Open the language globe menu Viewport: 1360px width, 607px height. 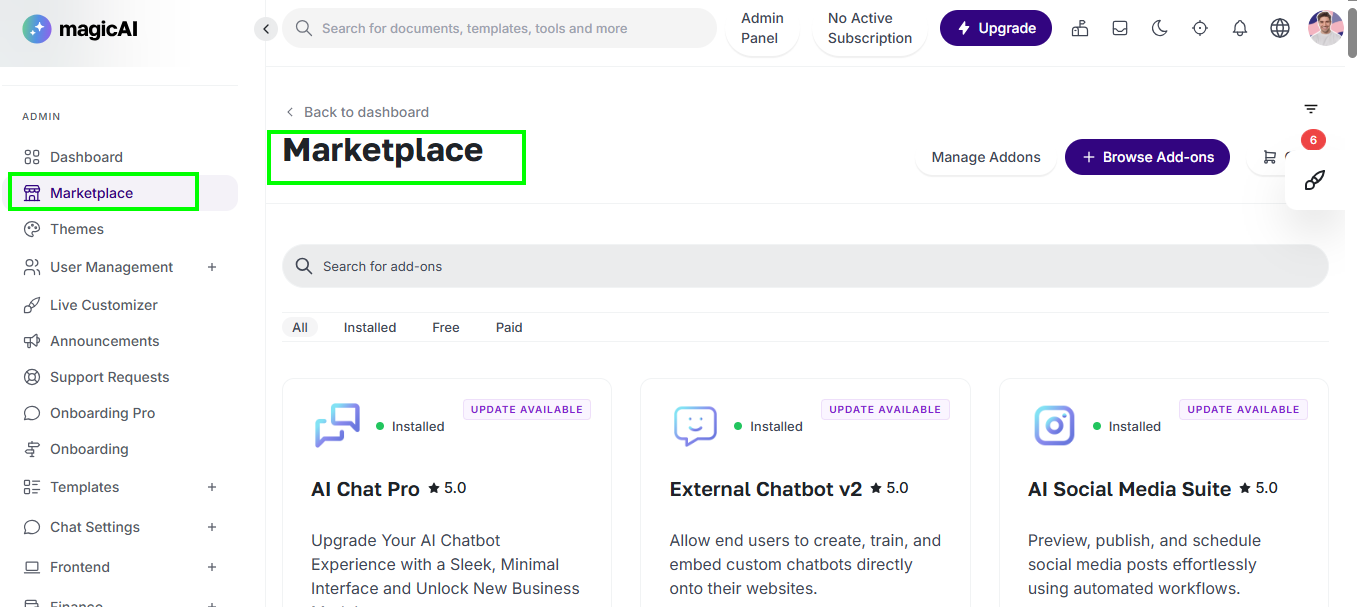coord(1280,29)
